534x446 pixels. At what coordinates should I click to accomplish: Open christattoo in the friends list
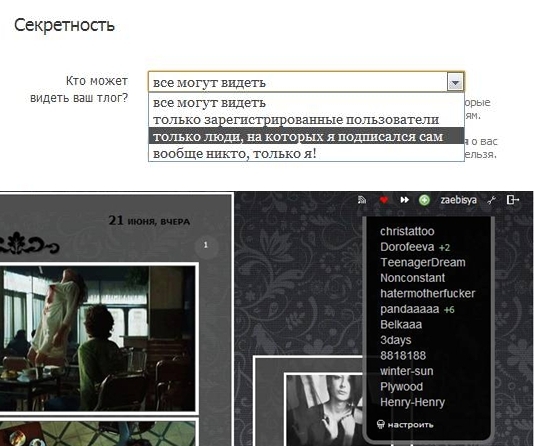coord(407,232)
